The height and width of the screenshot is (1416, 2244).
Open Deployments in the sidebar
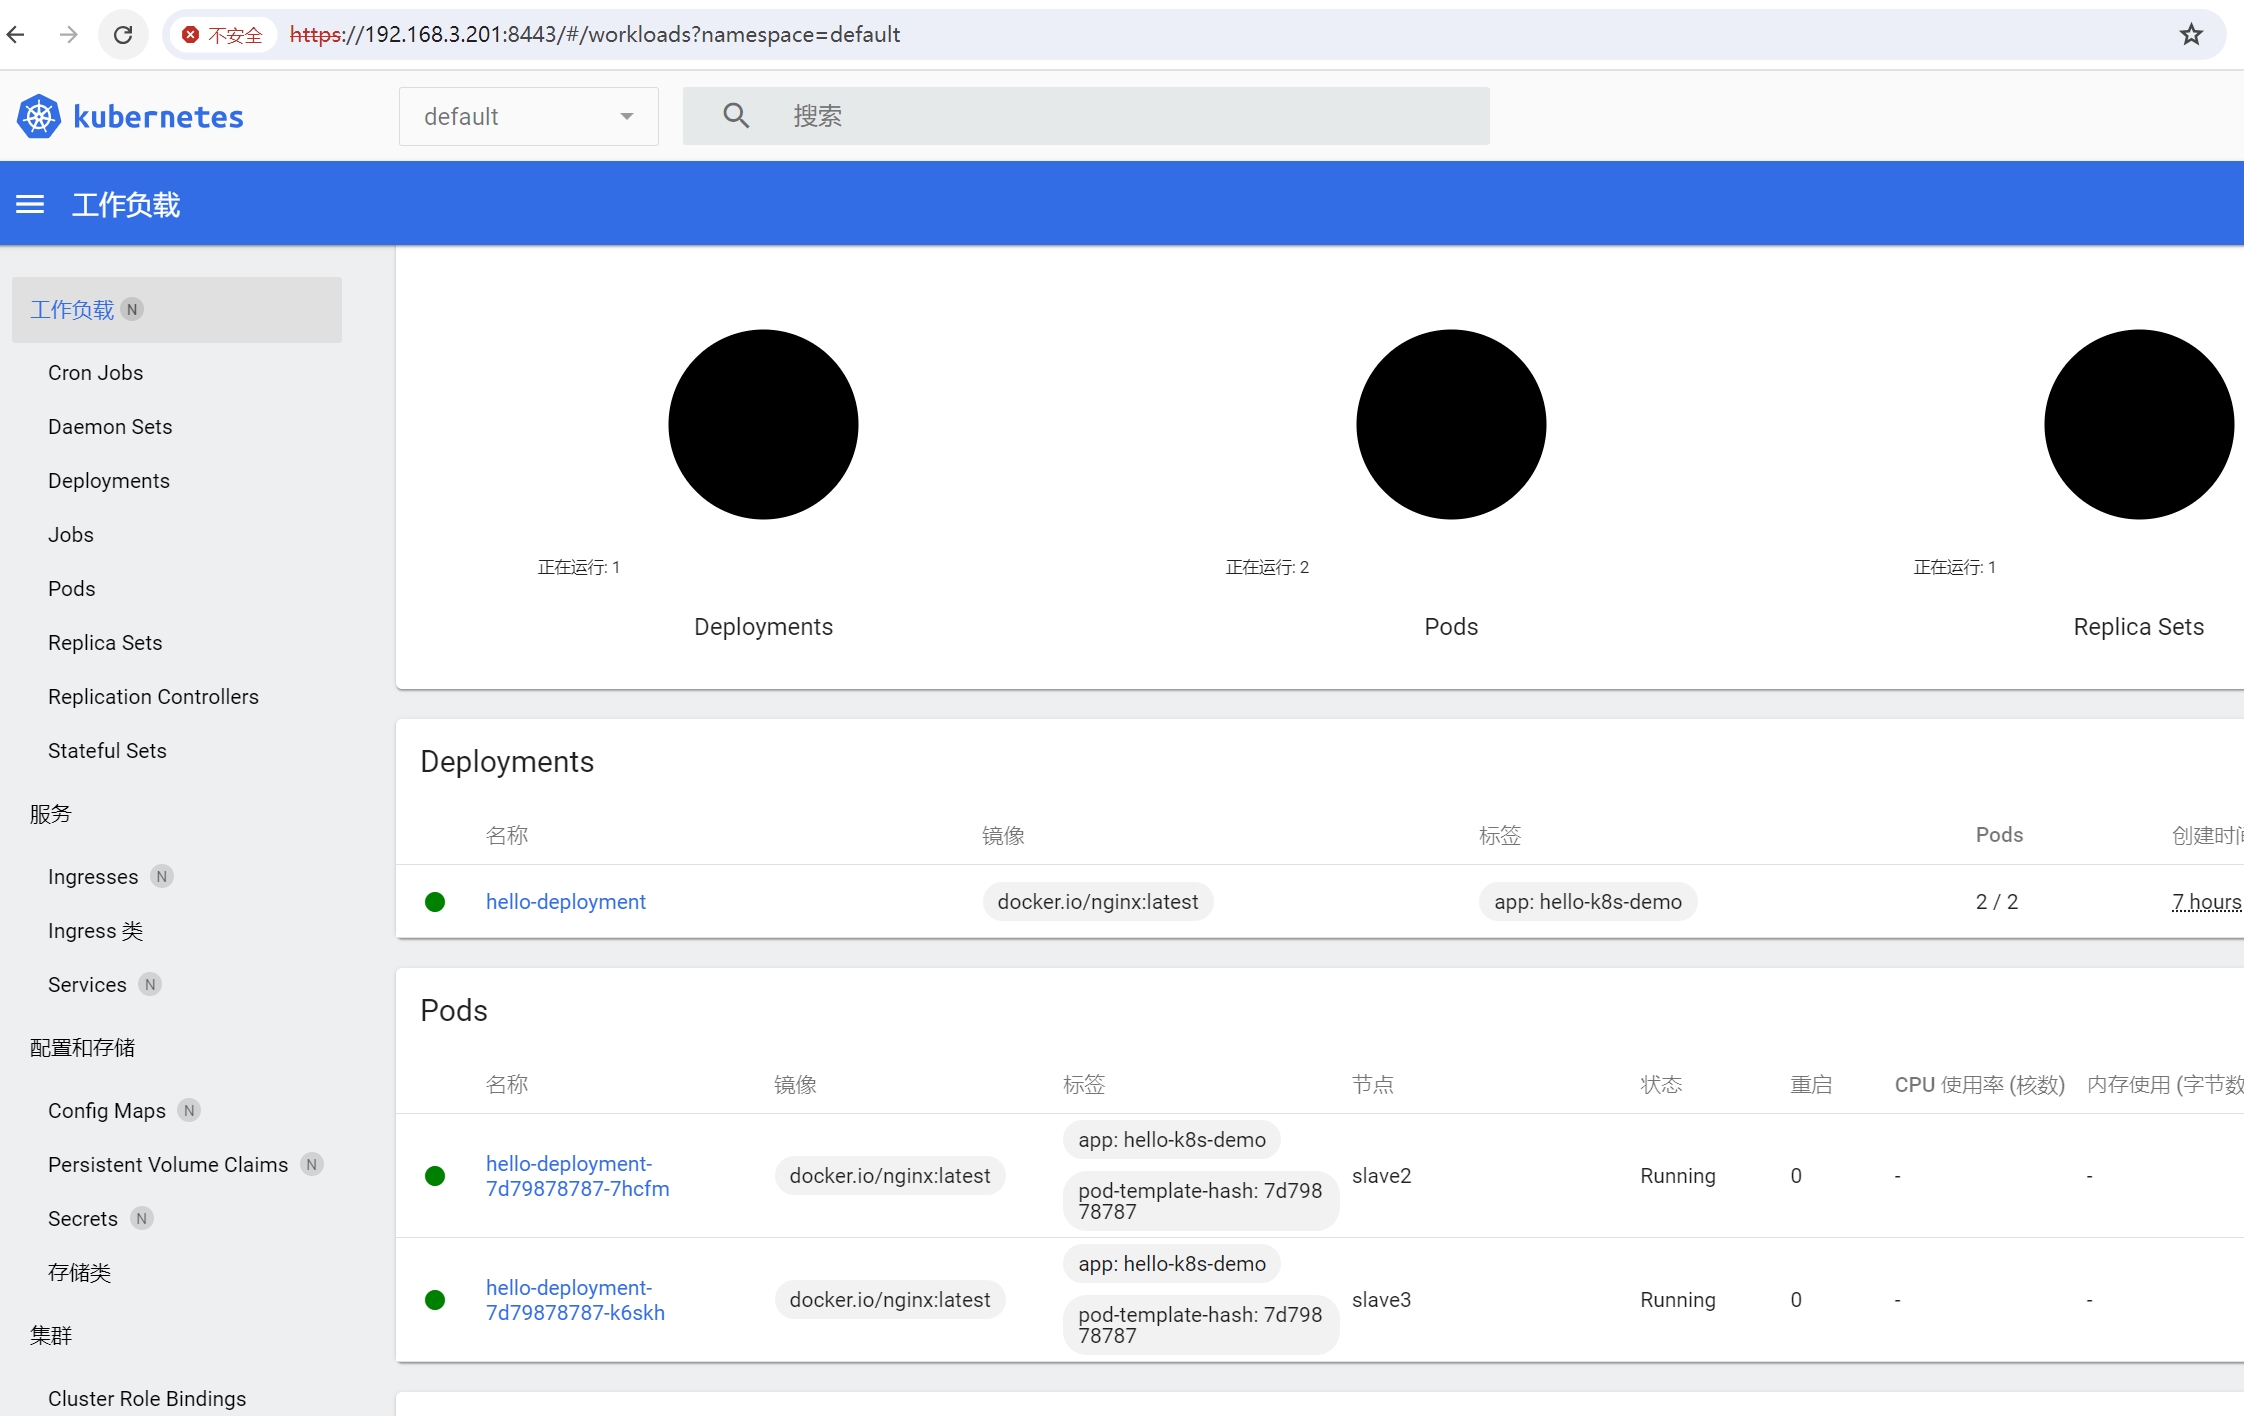point(109,481)
